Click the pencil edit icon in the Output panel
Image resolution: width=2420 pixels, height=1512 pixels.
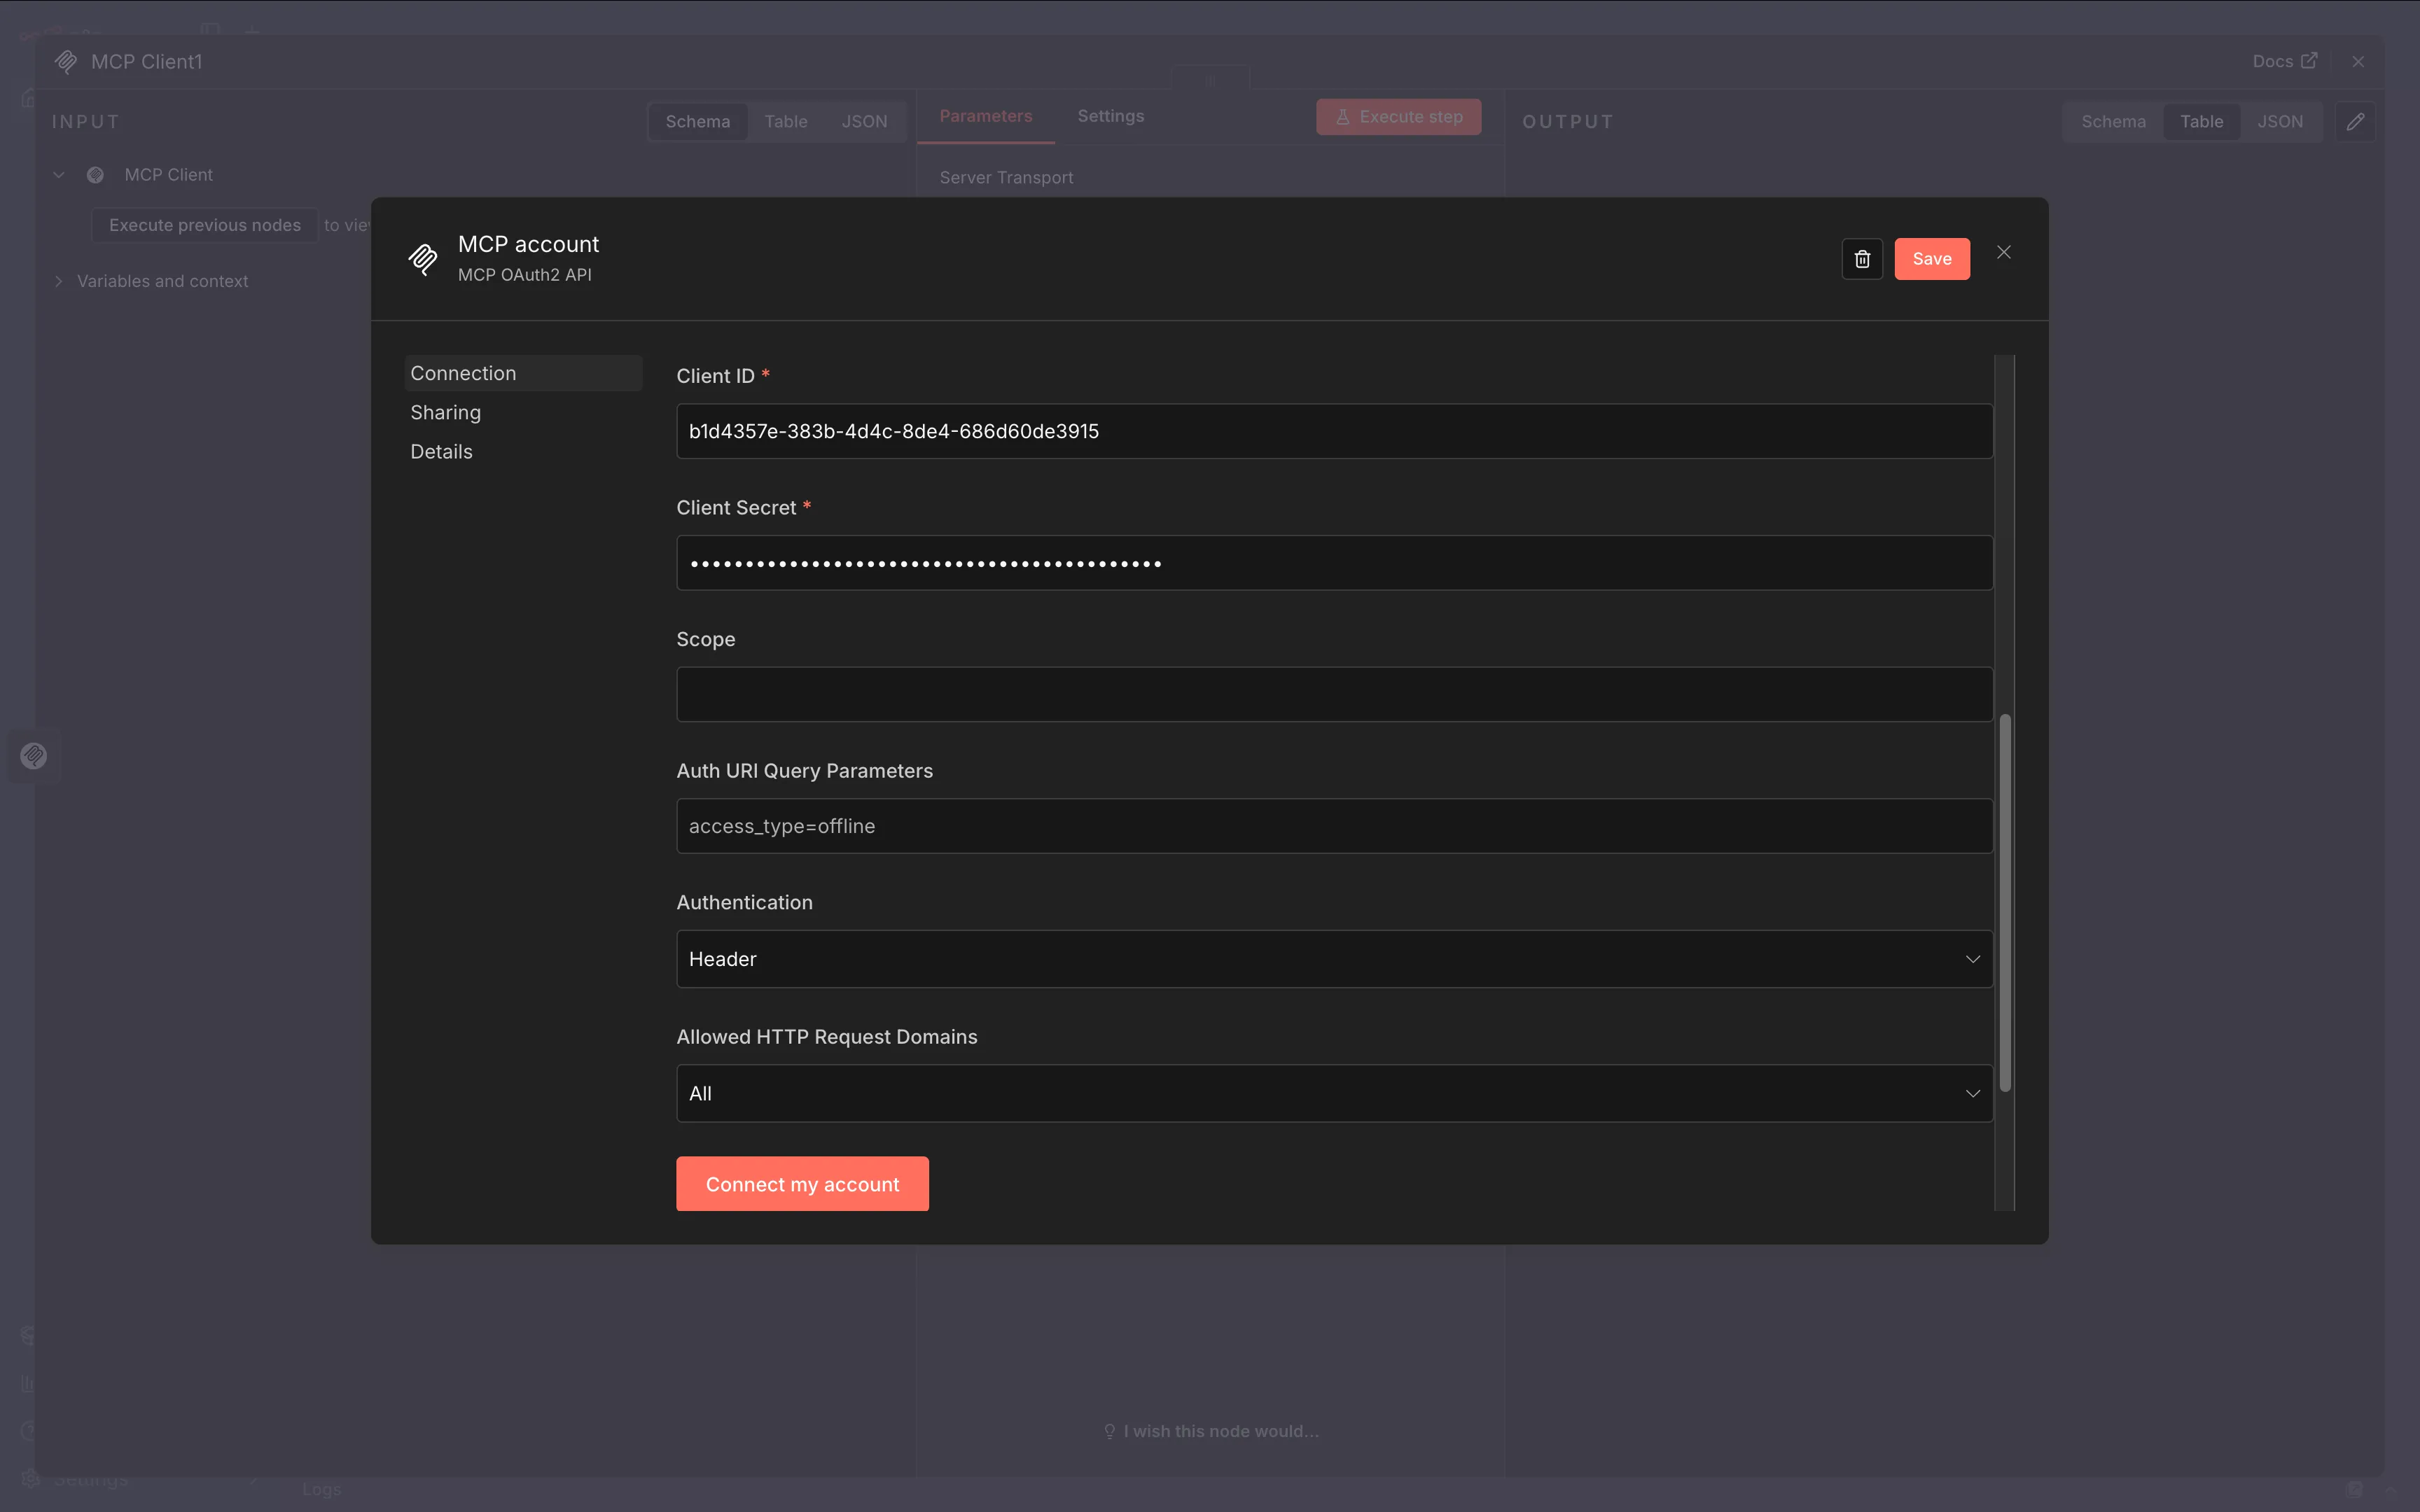tap(2356, 121)
